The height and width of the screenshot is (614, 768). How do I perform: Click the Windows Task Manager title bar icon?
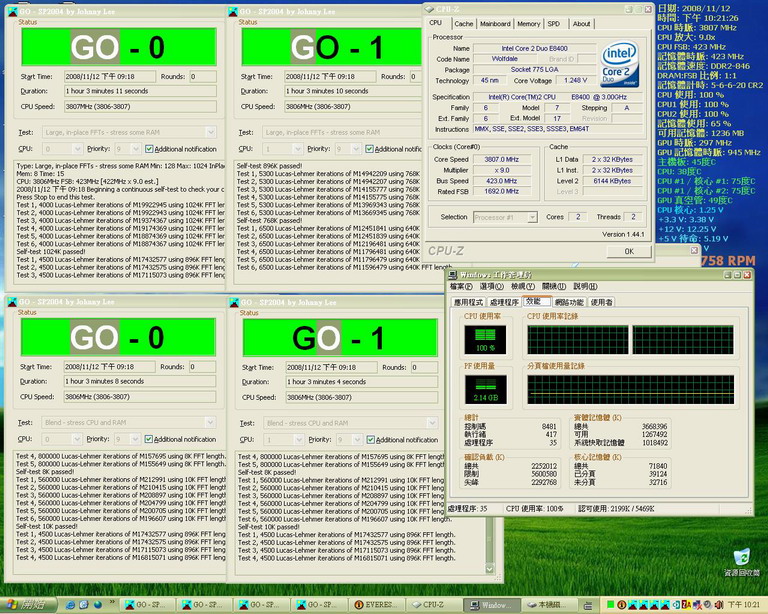[453, 275]
